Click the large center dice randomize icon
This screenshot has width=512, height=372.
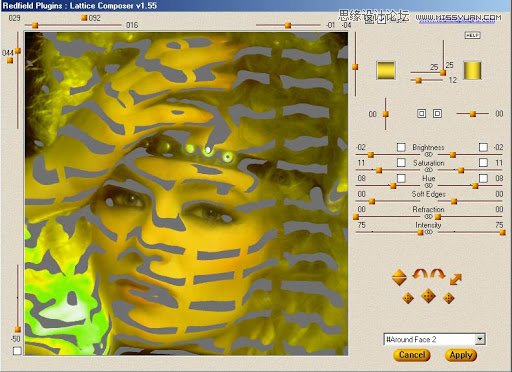(x=428, y=296)
